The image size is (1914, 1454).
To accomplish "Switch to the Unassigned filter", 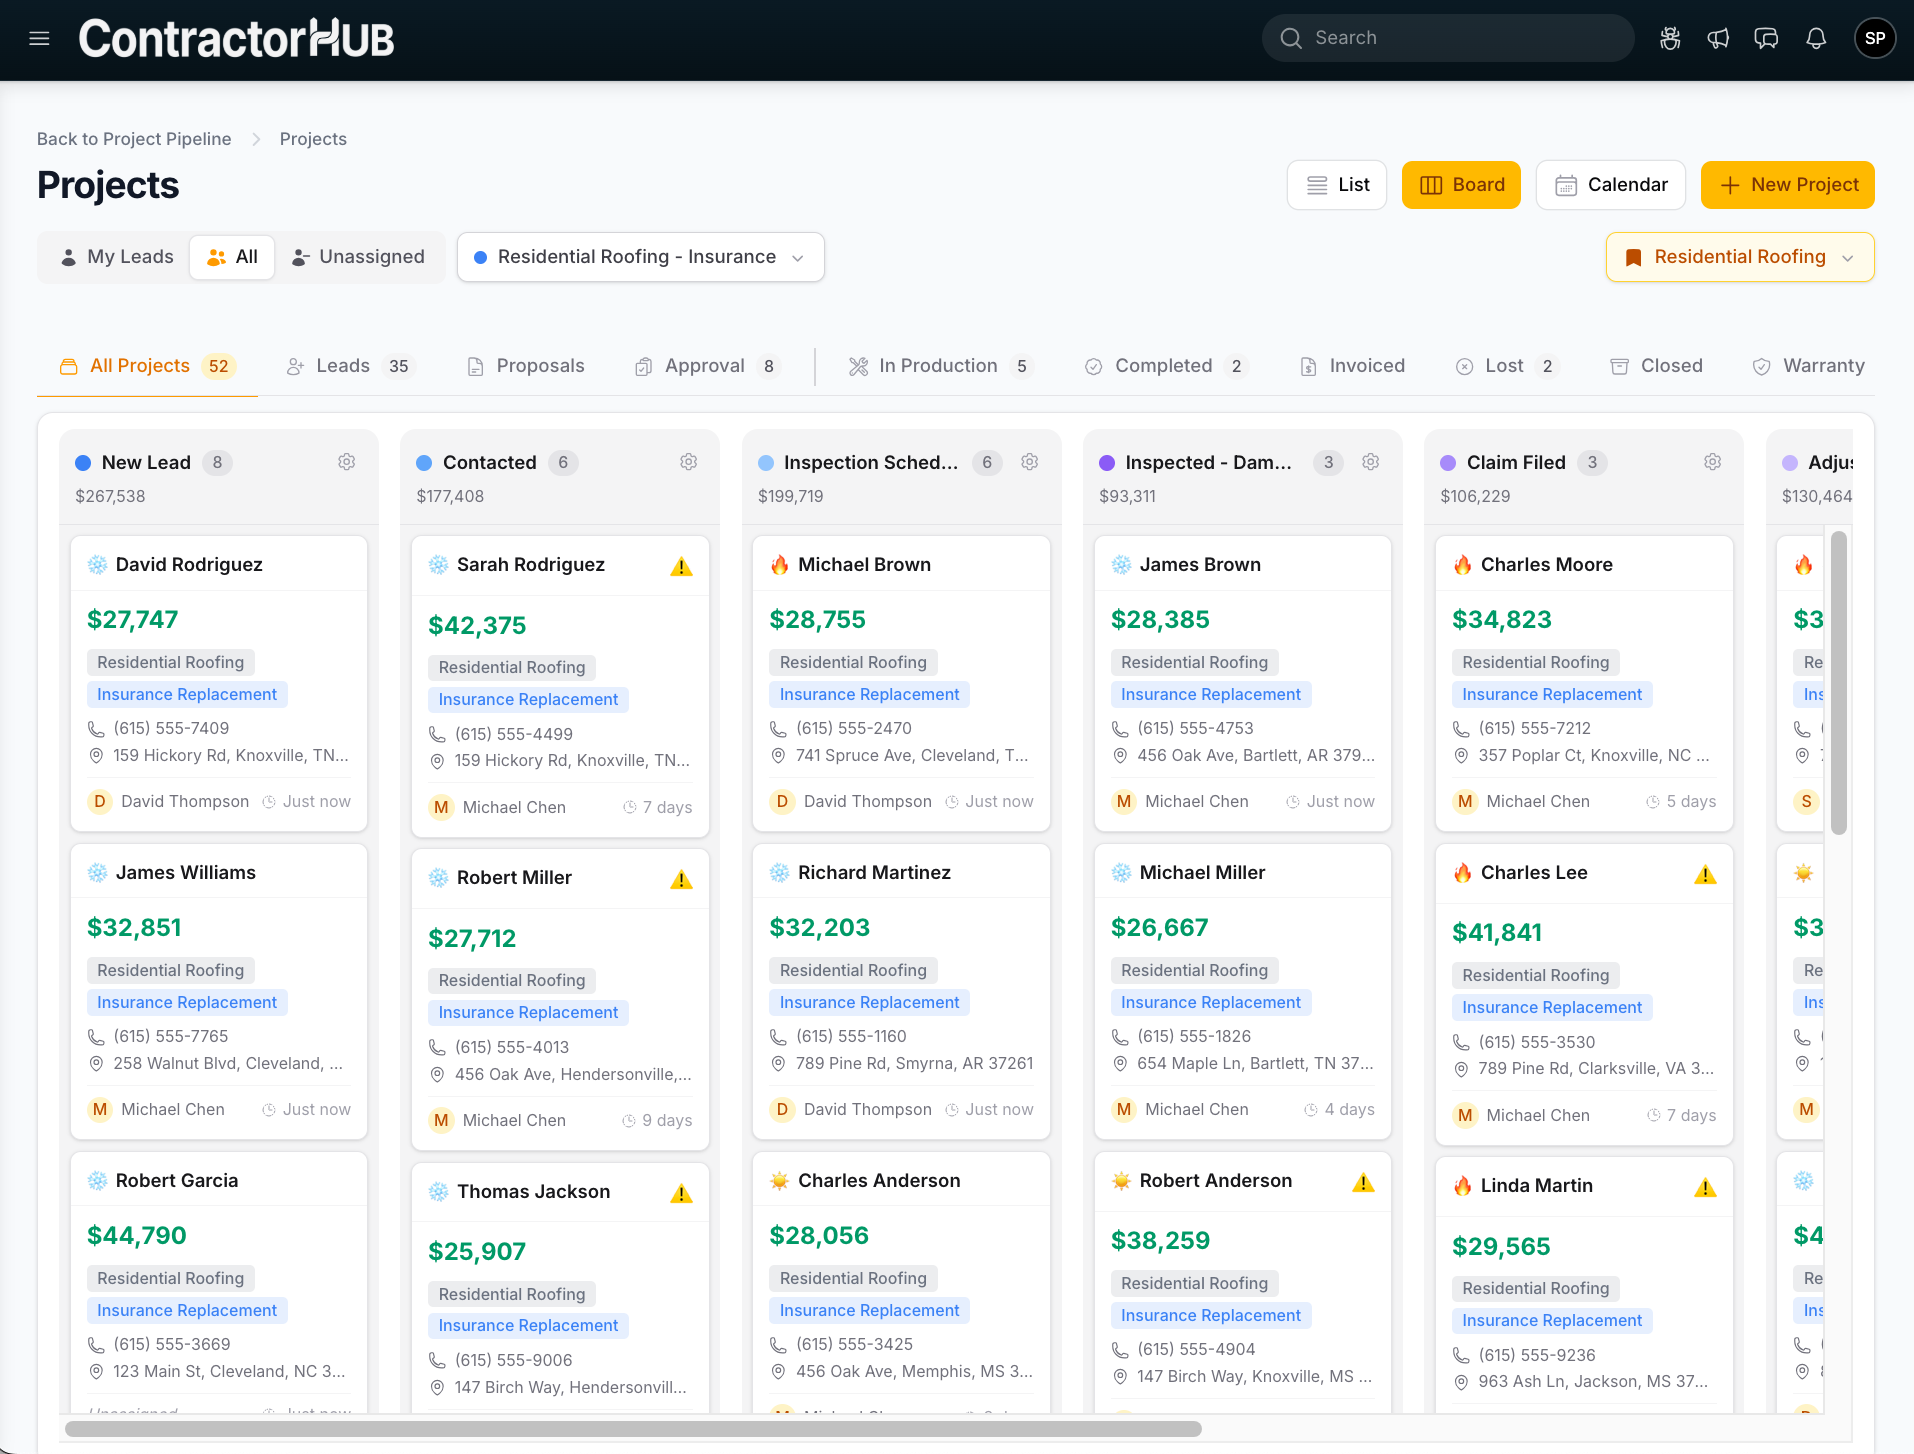I will [x=359, y=257].
